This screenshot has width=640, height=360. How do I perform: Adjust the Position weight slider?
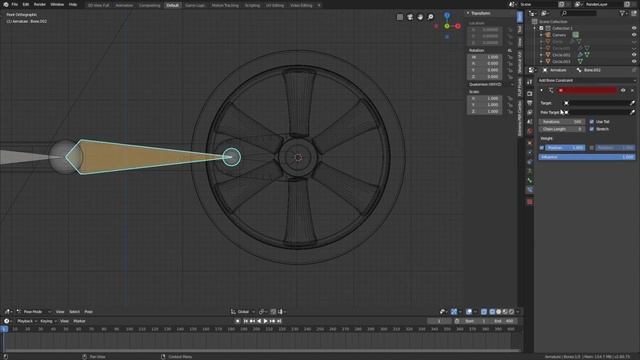[565, 148]
